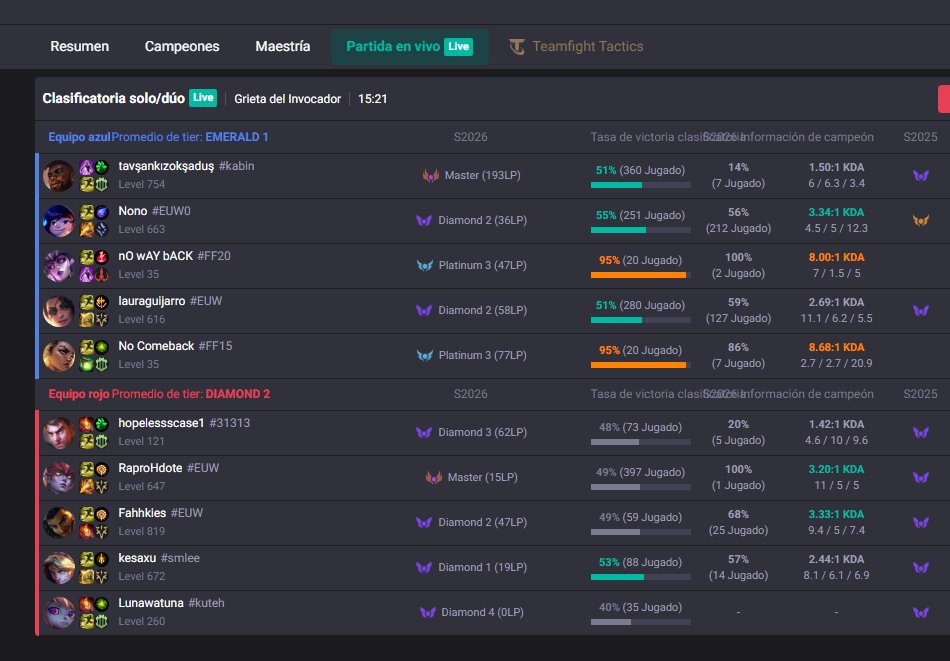The height and width of the screenshot is (661, 950).
Task: Open No Comeback #FF15 profile
Action: coord(175,346)
